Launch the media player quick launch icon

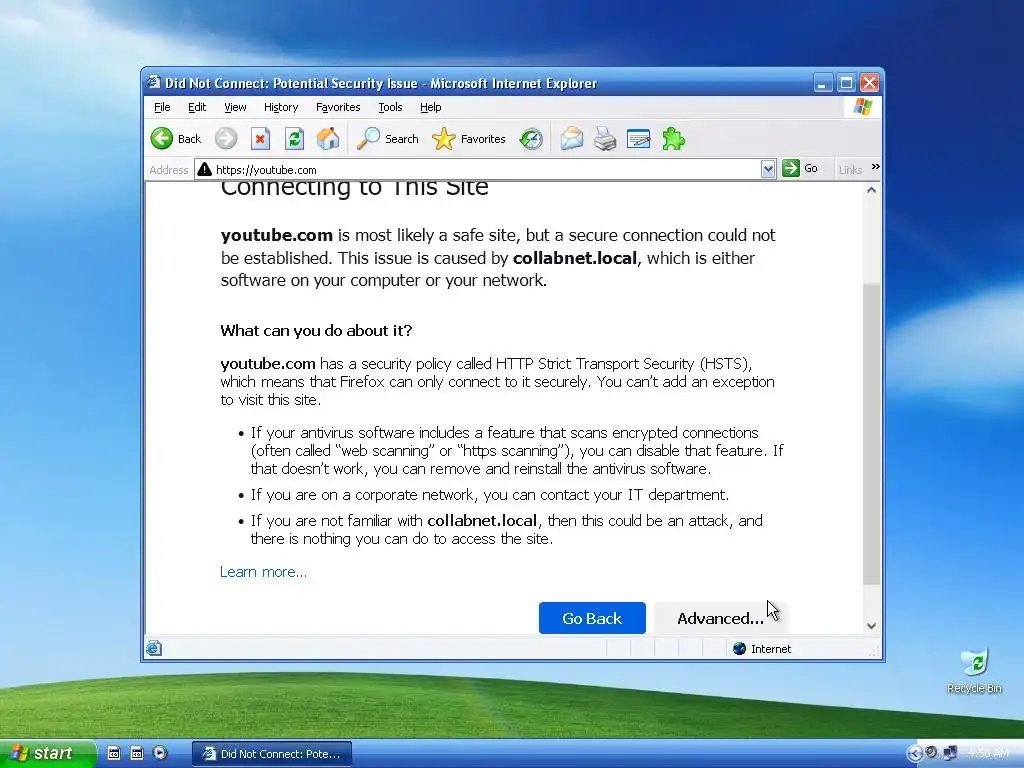pos(160,753)
